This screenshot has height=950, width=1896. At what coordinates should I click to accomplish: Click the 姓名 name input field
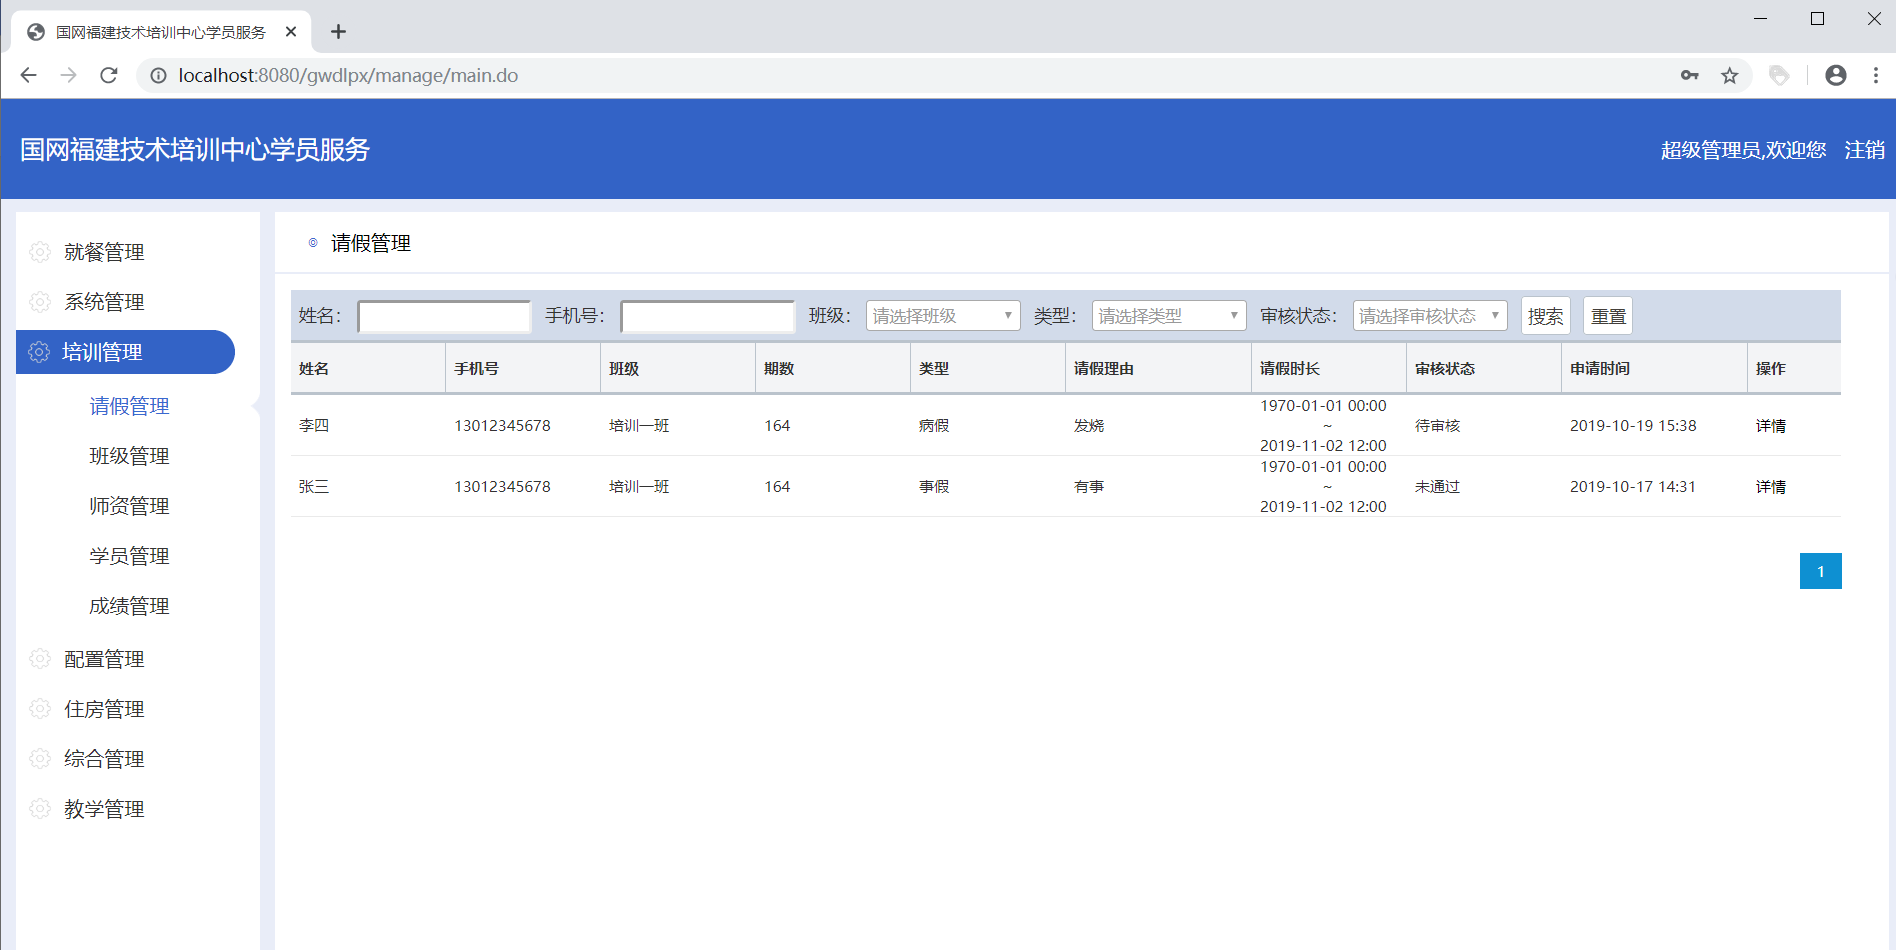pos(444,316)
